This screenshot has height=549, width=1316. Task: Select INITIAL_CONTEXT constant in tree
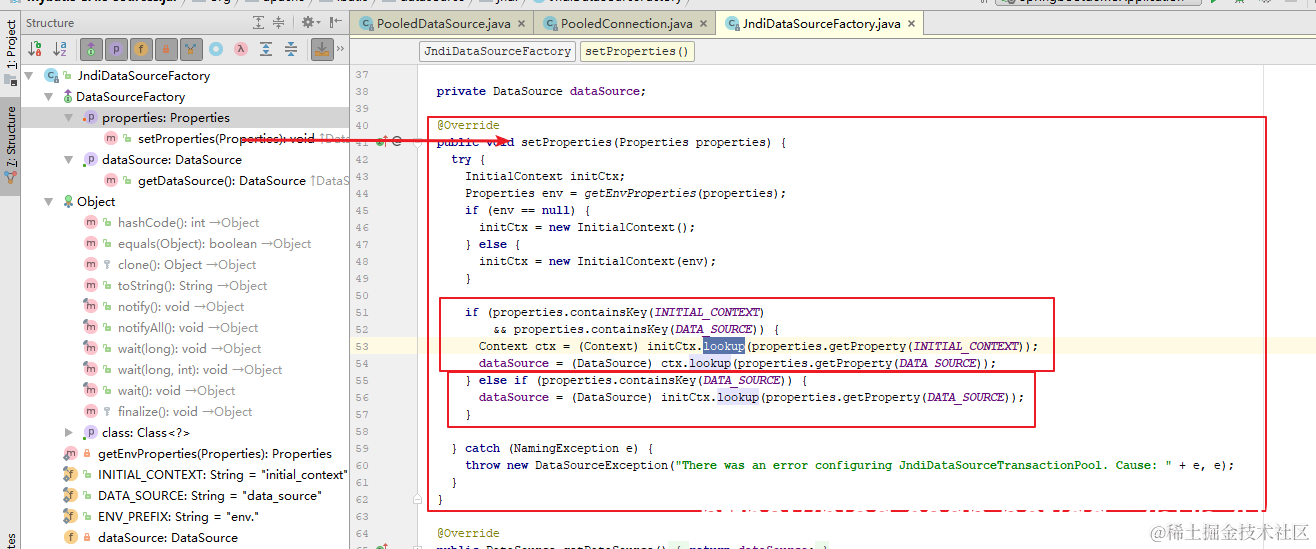pos(222,475)
